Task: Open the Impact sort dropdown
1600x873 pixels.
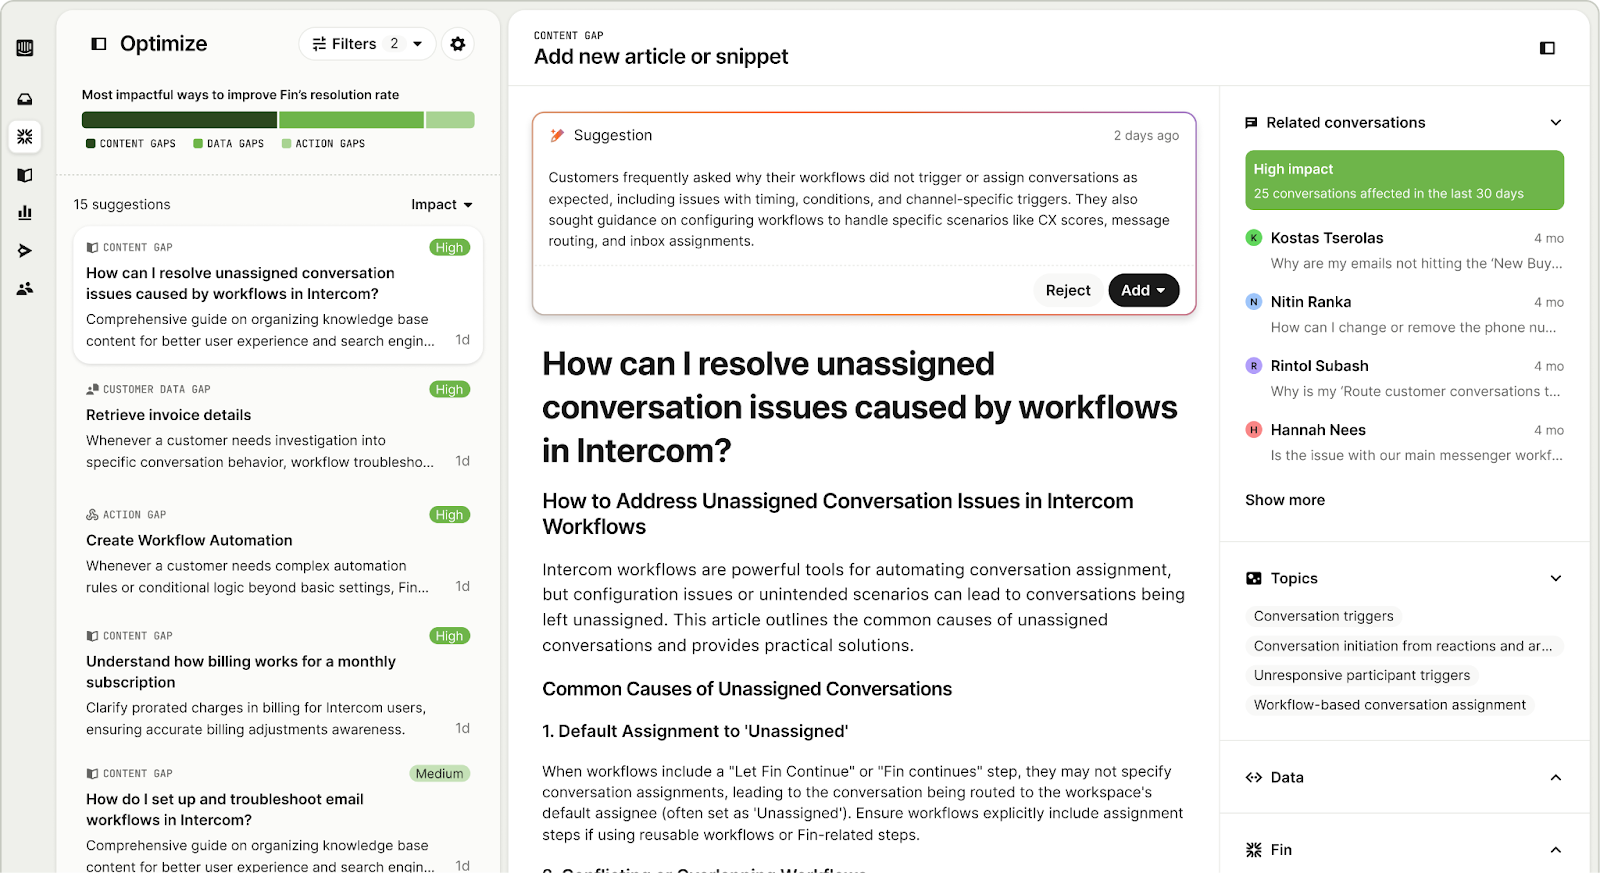Action: (x=442, y=205)
